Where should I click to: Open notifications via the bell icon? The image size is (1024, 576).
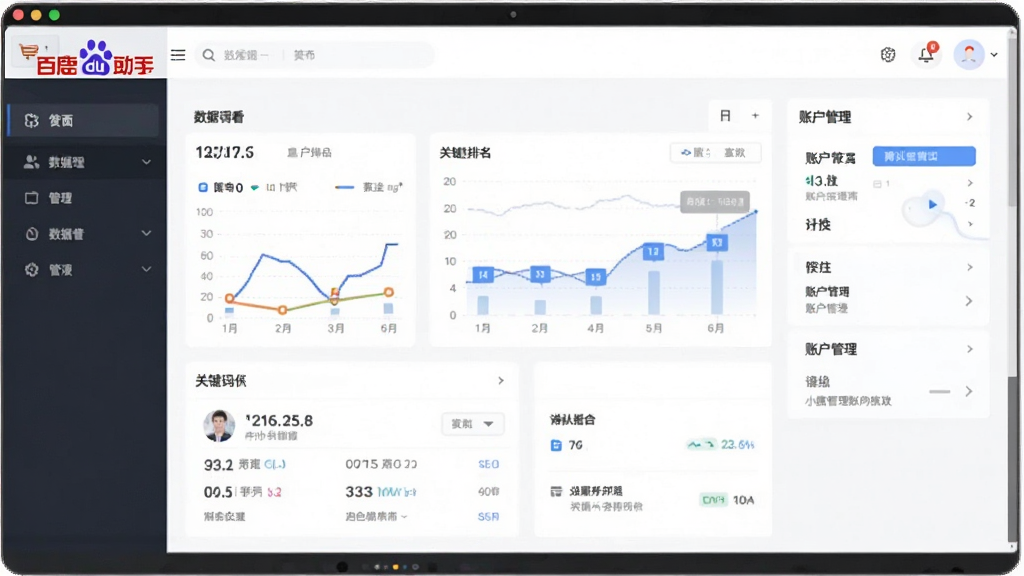pos(926,55)
